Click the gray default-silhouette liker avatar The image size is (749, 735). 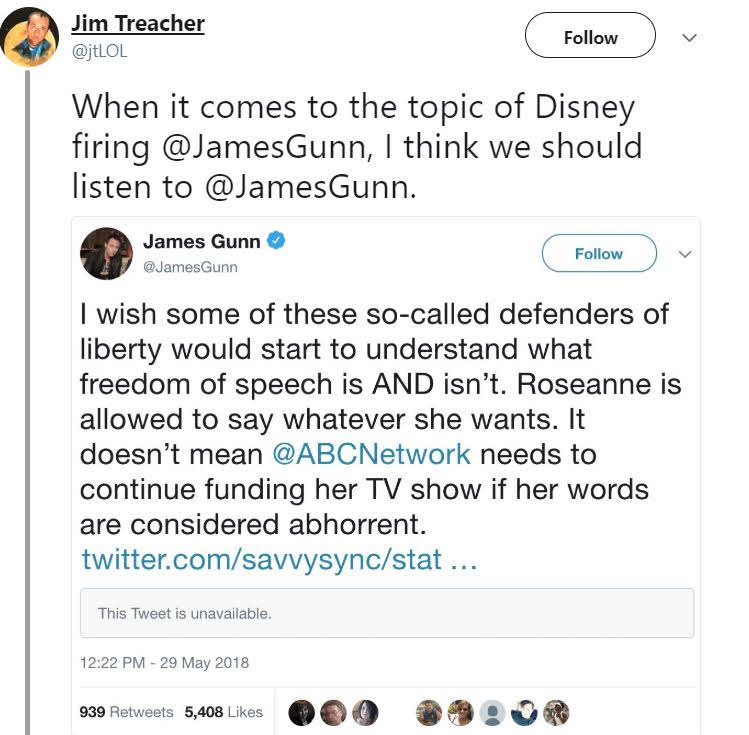tap(492, 713)
